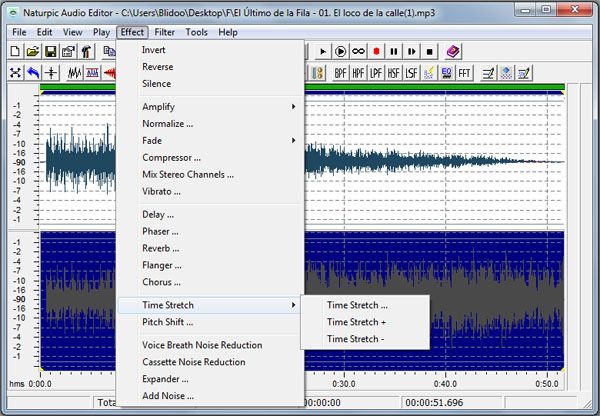The height and width of the screenshot is (416, 600).
Task: Choose Mix Stereo Channels
Action: 210,175
